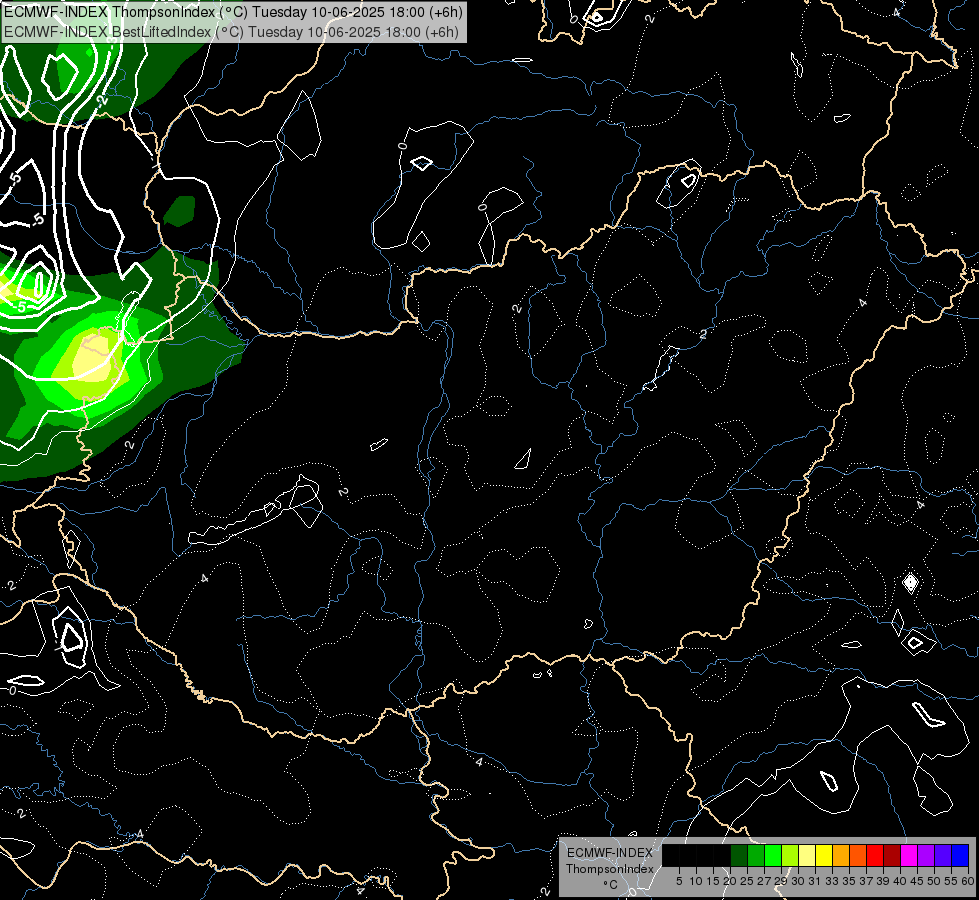Screen dimensions: 979x900
Task: Click the legend label 'ThompsonIndex'
Action: point(610,869)
